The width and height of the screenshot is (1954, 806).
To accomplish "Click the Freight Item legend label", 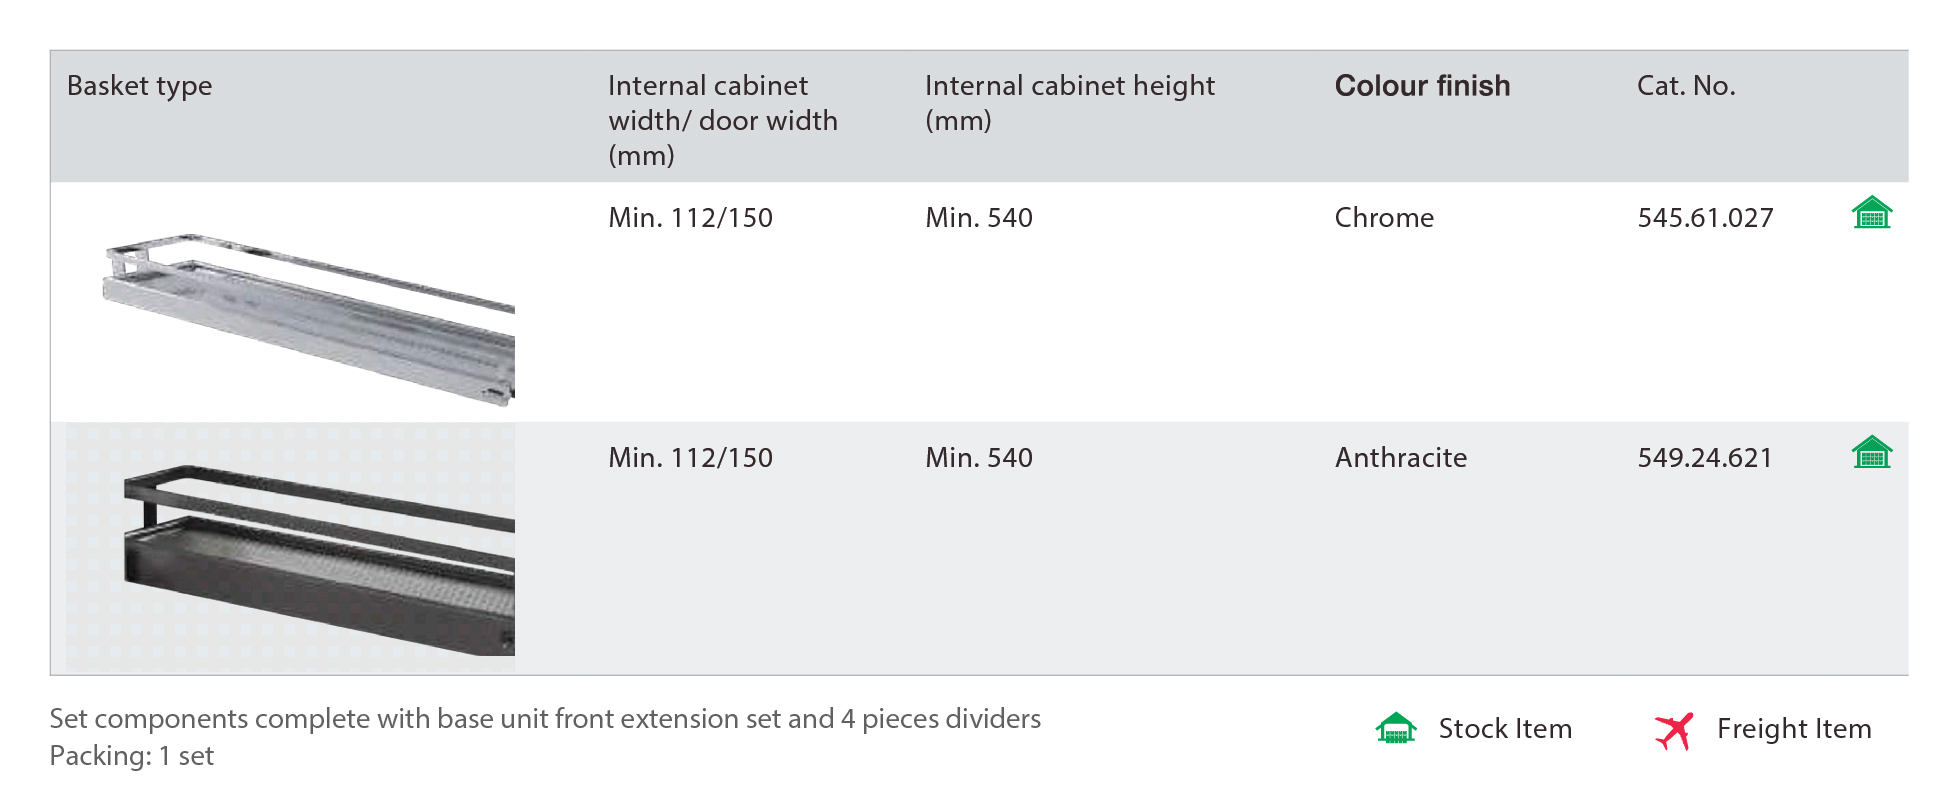I will coord(1794,729).
